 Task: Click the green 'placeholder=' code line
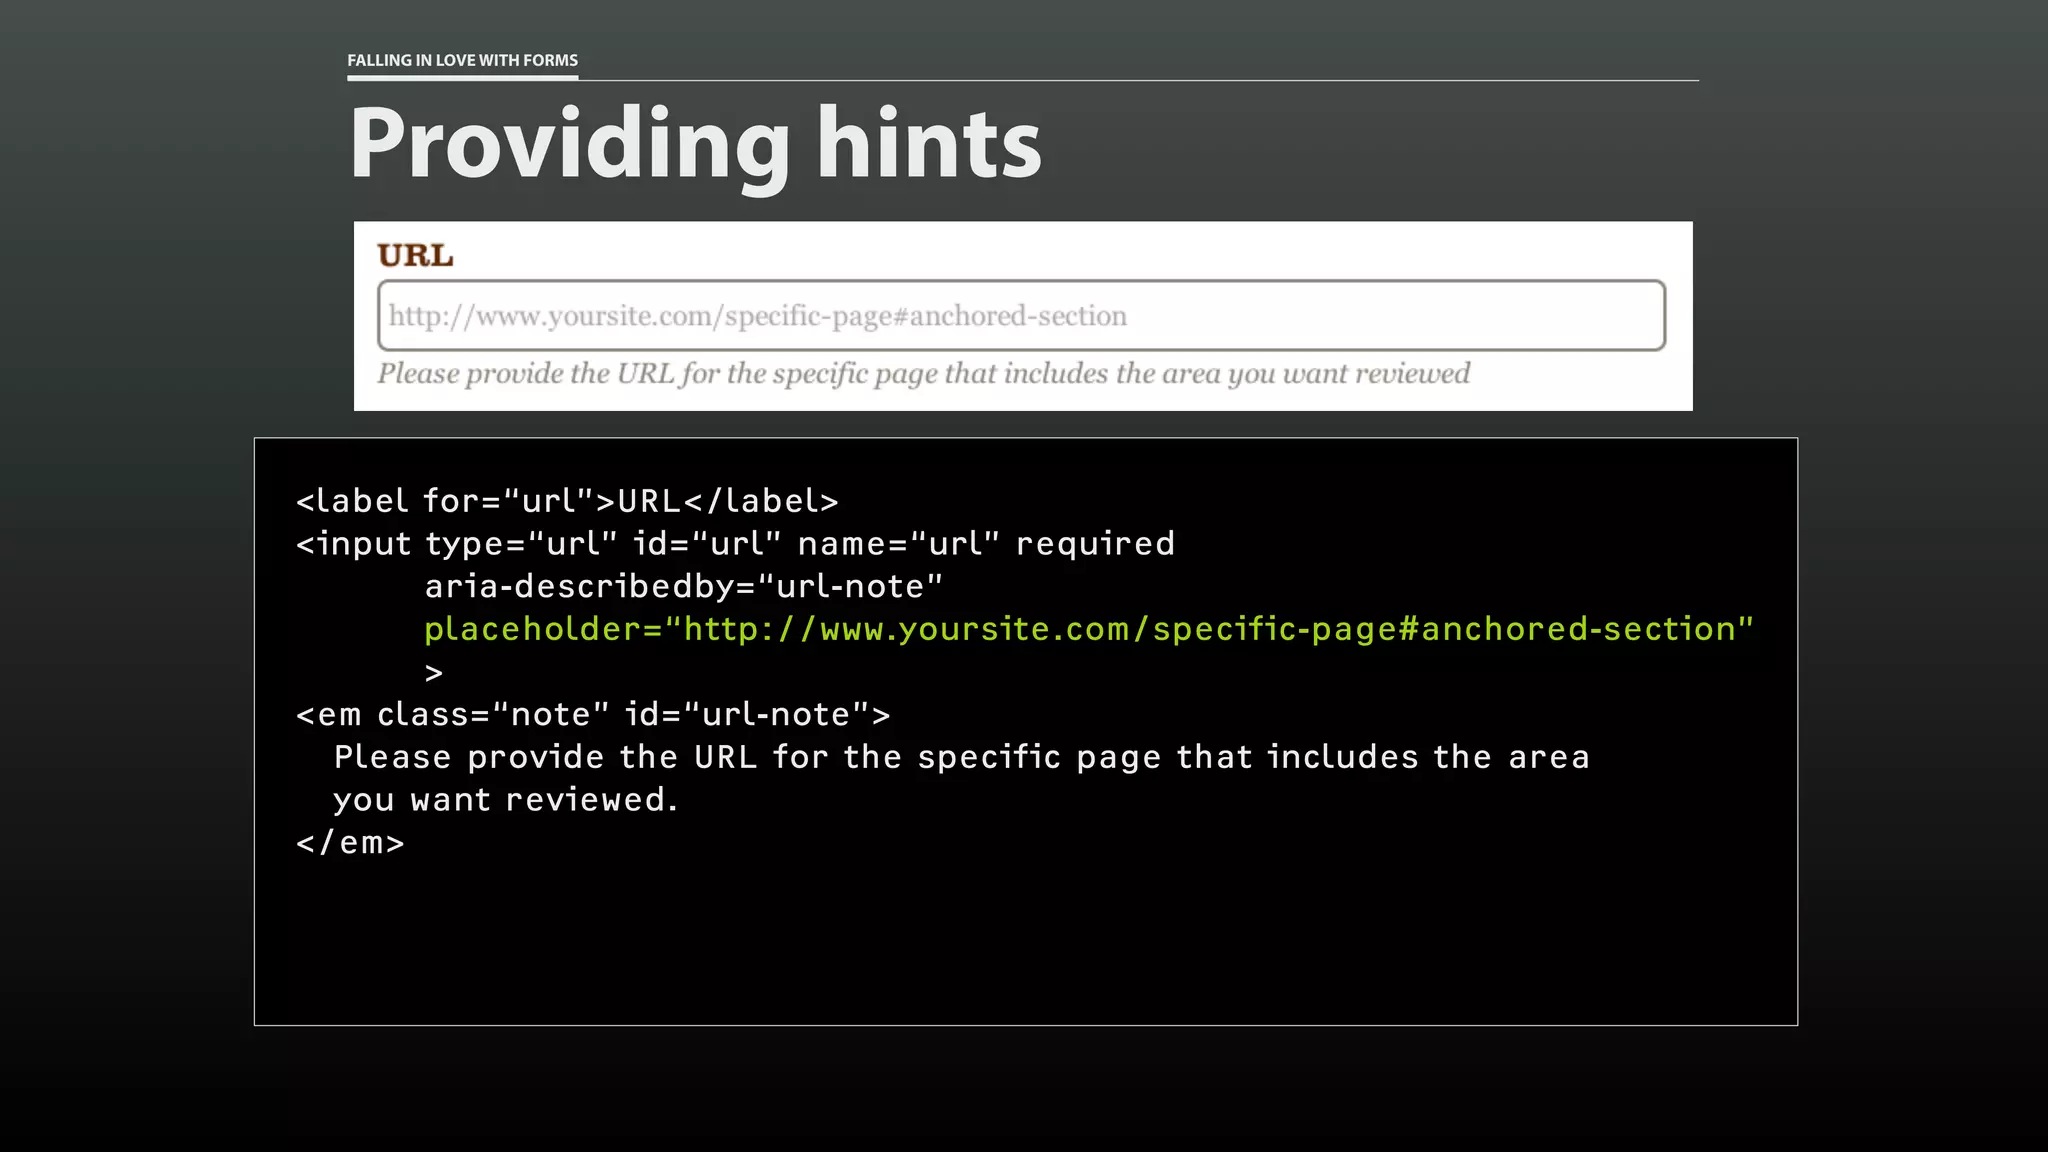1089,630
